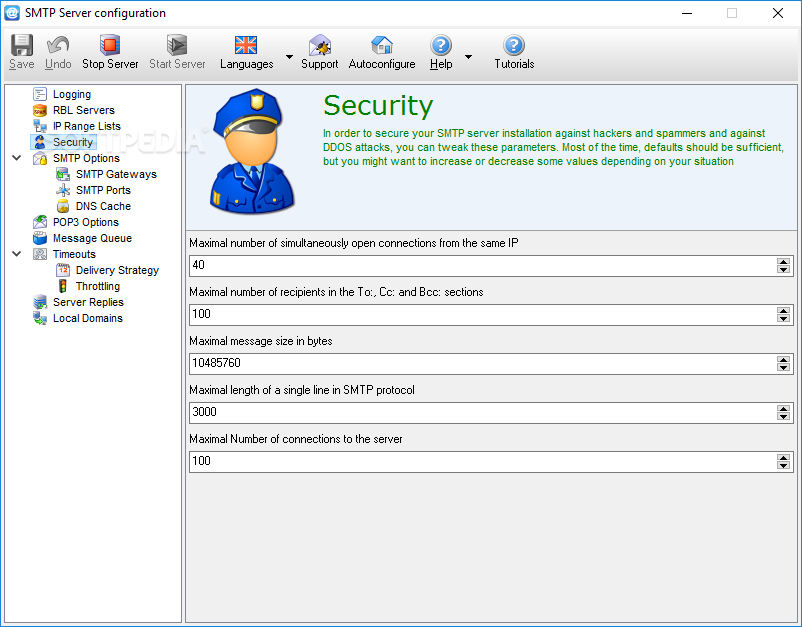The width and height of the screenshot is (802, 627).
Task: Decrease maximal server connections value
Action: click(783, 466)
